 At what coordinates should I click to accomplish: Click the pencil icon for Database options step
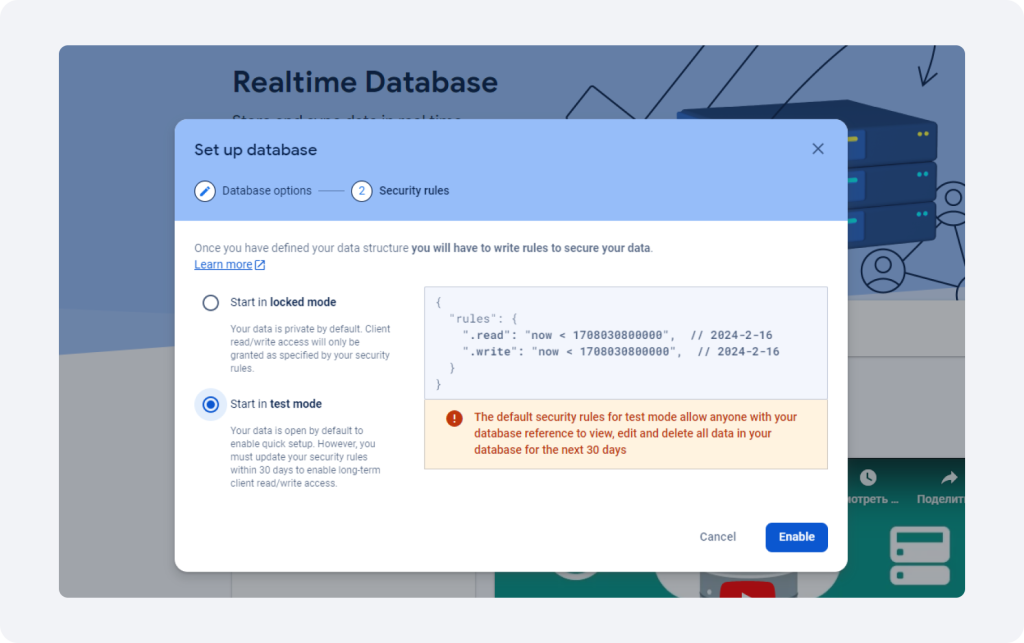(205, 191)
